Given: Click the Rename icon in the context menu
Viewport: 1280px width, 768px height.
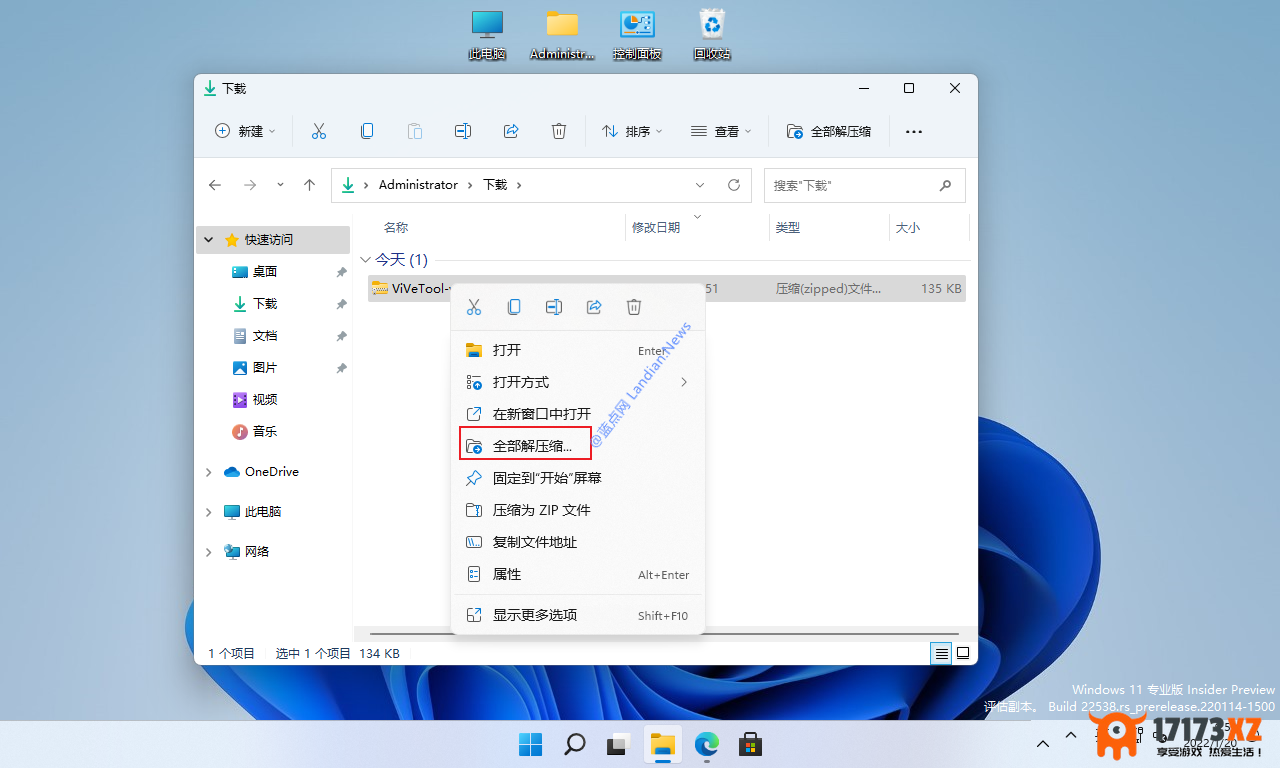Looking at the screenshot, I should click(x=554, y=307).
